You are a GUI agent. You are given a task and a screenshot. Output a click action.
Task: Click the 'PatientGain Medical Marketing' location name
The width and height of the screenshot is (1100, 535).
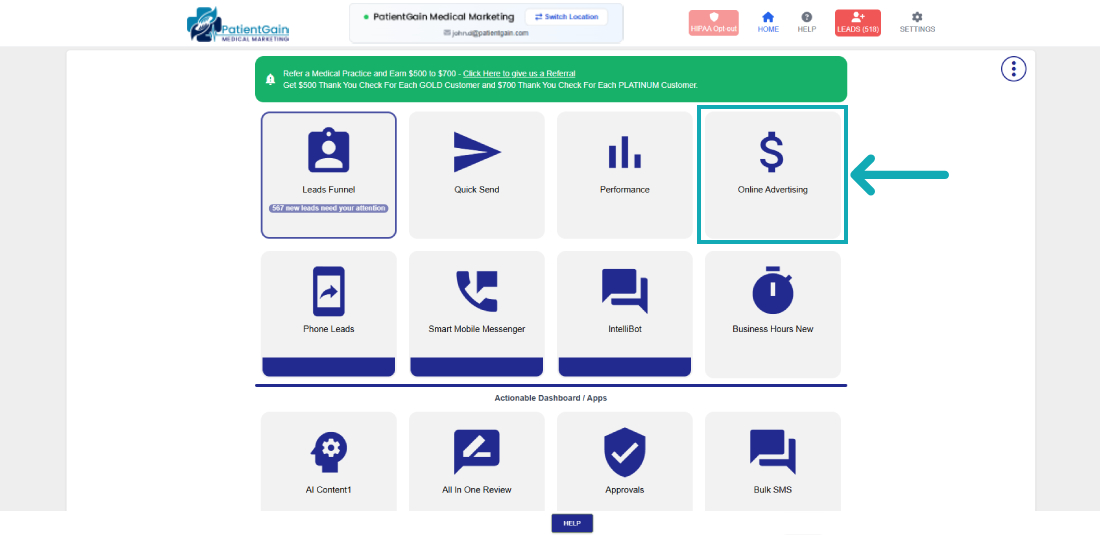click(444, 17)
